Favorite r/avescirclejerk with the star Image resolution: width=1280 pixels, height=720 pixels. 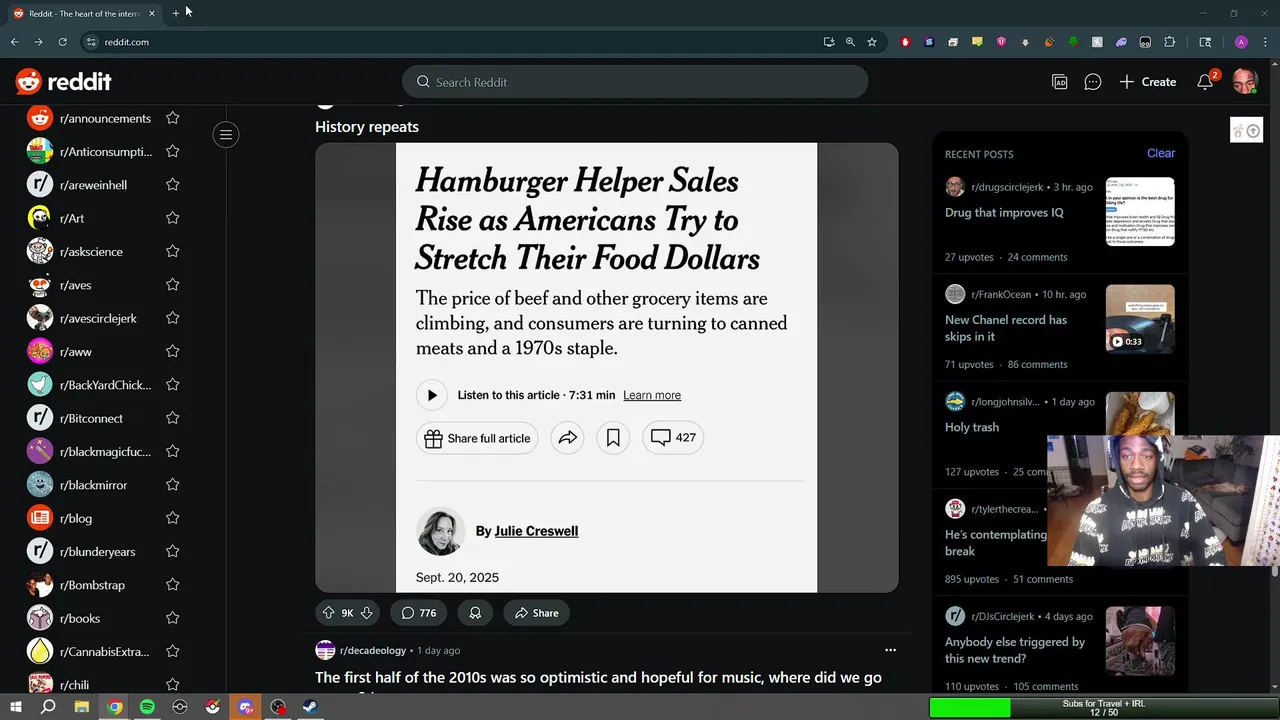(172, 318)
